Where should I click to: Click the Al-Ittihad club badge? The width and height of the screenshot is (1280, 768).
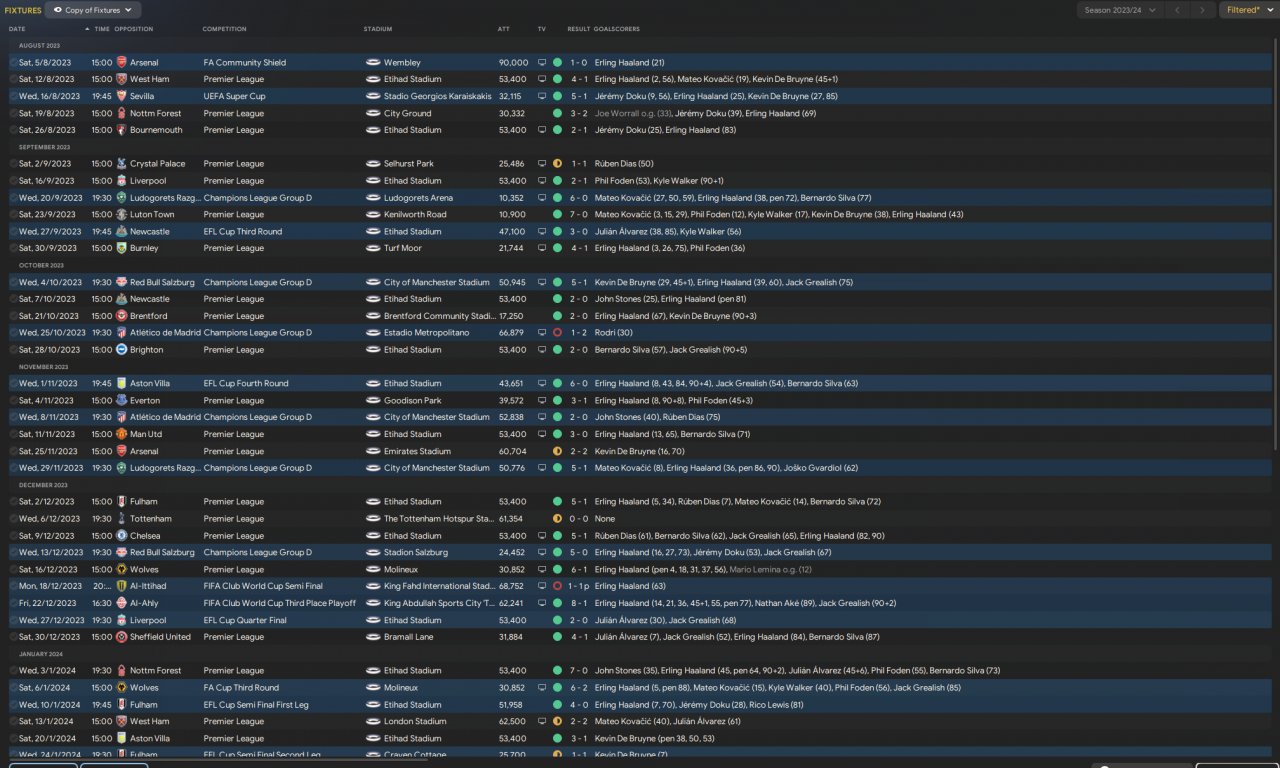tap(121, 586)
